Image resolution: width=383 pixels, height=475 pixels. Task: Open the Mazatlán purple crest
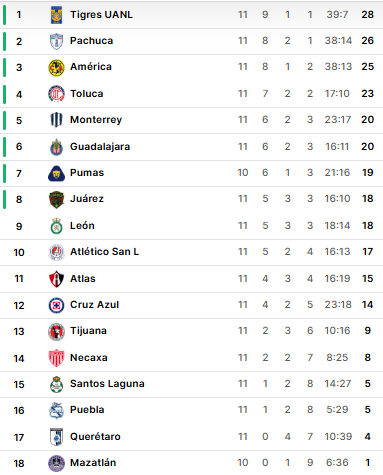(x=56, y=463)
